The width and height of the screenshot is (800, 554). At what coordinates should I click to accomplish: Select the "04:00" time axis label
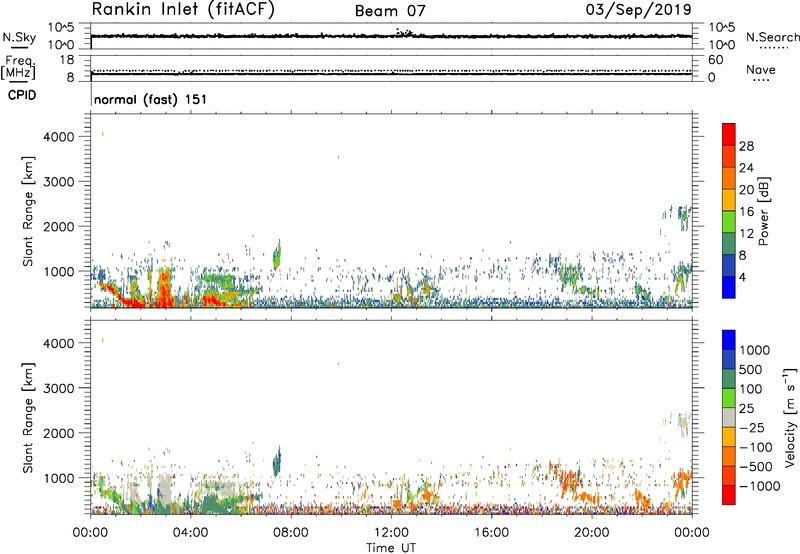tap(190, 533)
